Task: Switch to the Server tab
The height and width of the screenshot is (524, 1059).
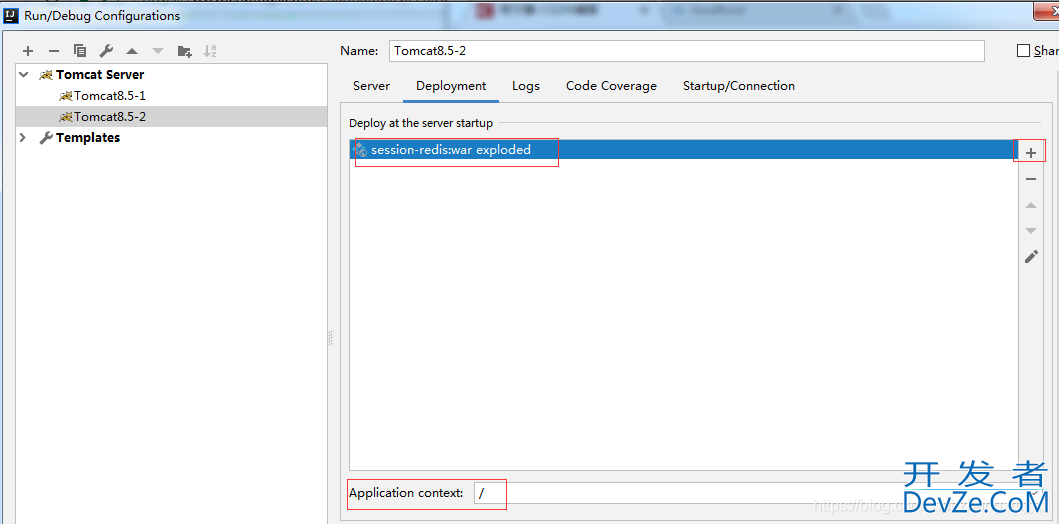Action: pyautogui.click(x=371, y=86)
